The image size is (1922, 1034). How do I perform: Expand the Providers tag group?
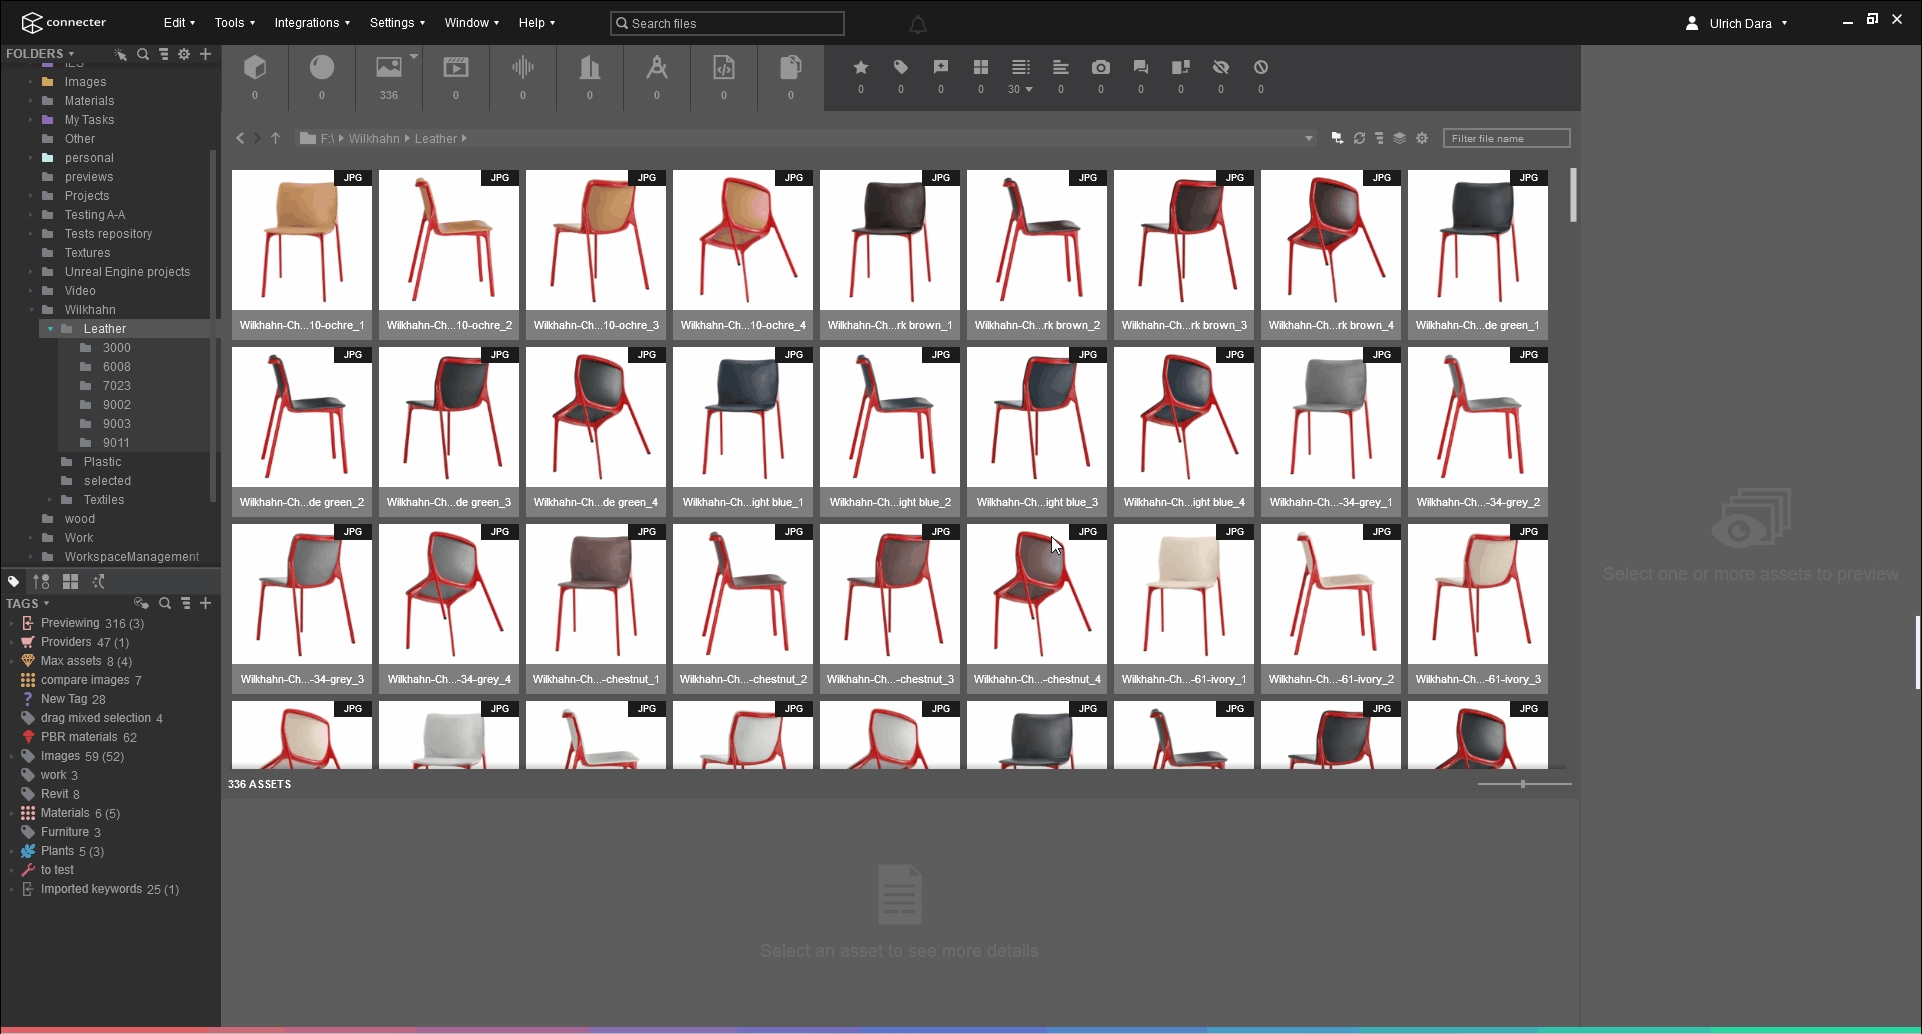point(11,642)
